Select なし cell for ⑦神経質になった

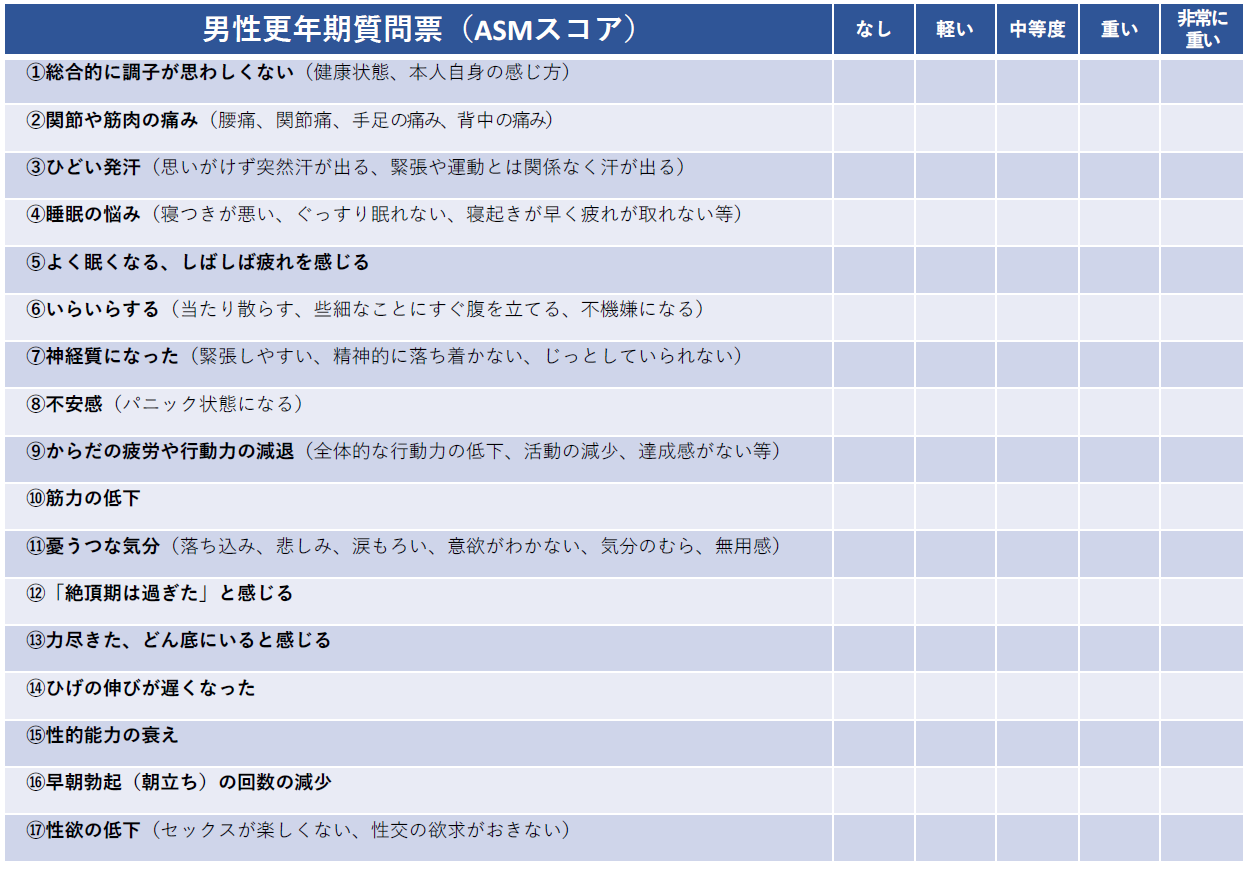pos(873,364)
